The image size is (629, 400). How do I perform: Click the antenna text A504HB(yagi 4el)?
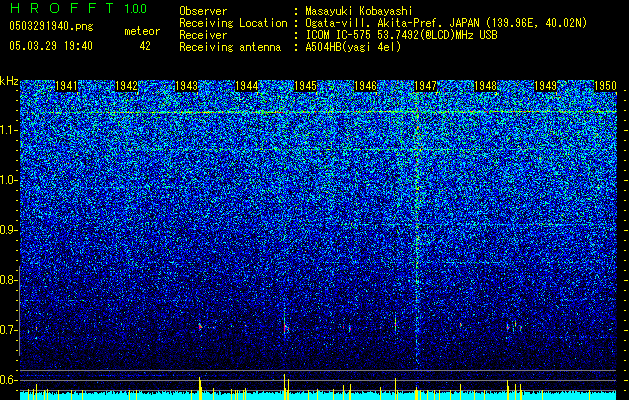click(x=353, y=47)
